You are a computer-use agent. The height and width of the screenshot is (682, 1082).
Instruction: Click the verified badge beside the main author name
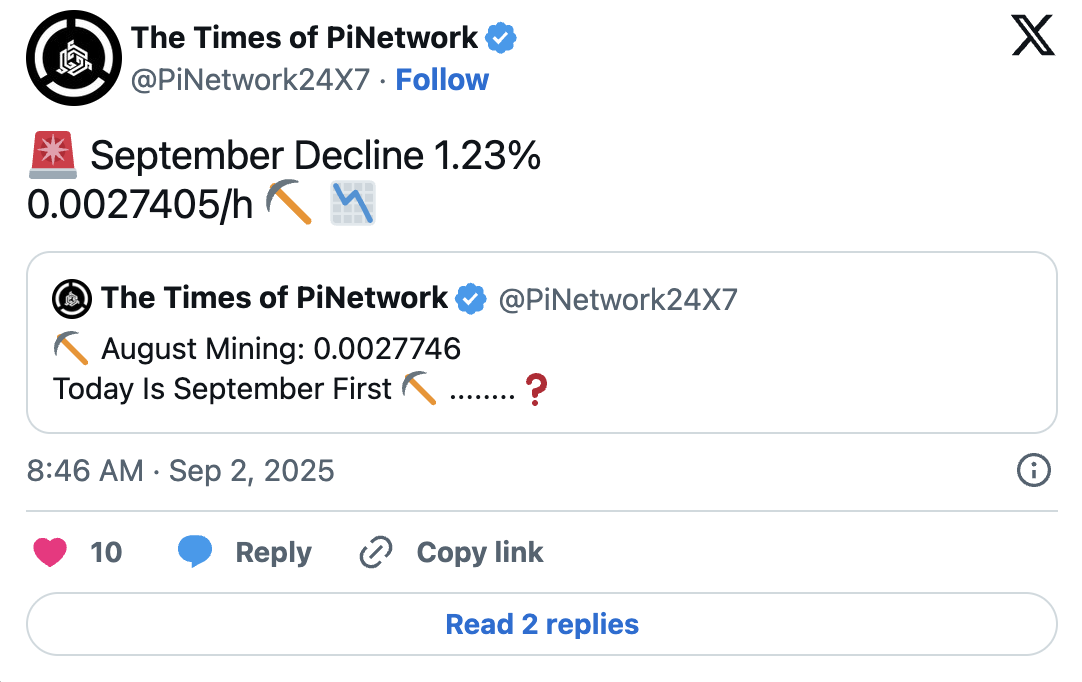(x=500, y=39)
